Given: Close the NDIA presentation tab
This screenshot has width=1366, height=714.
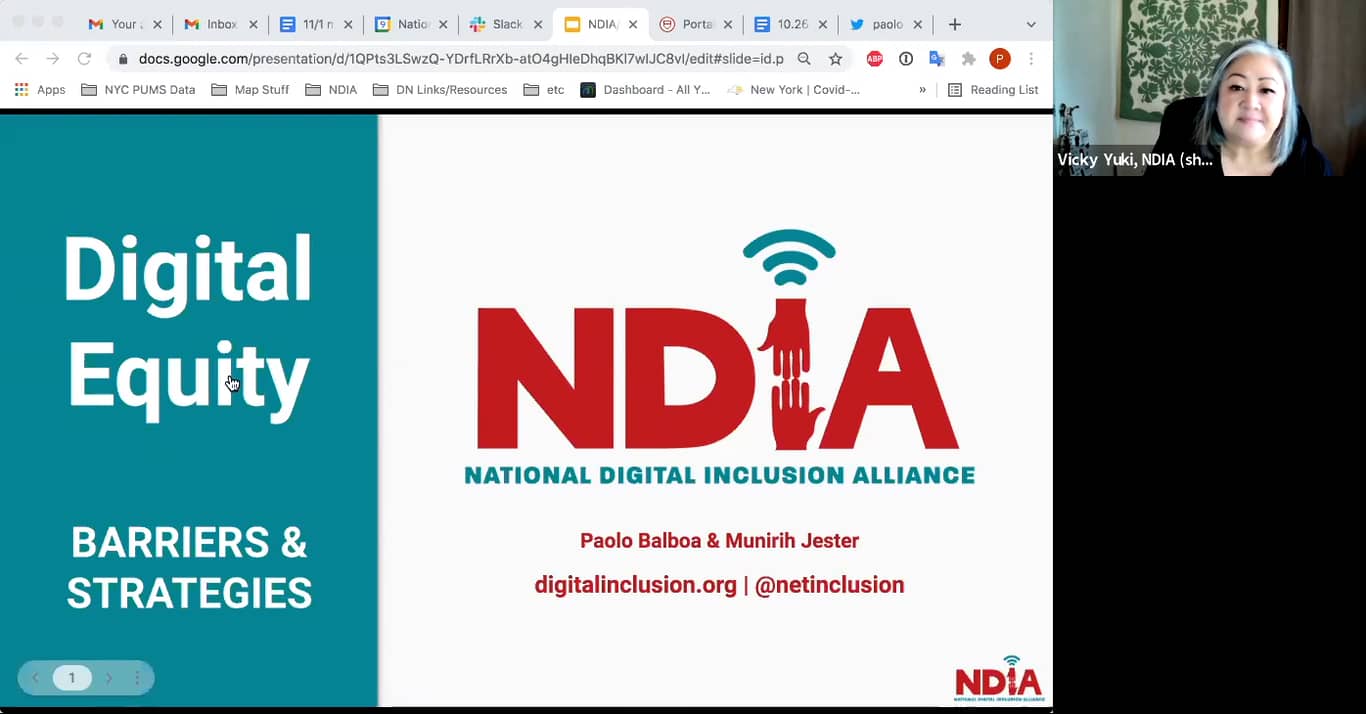Looking at the screenshot, I should (633, 24).
